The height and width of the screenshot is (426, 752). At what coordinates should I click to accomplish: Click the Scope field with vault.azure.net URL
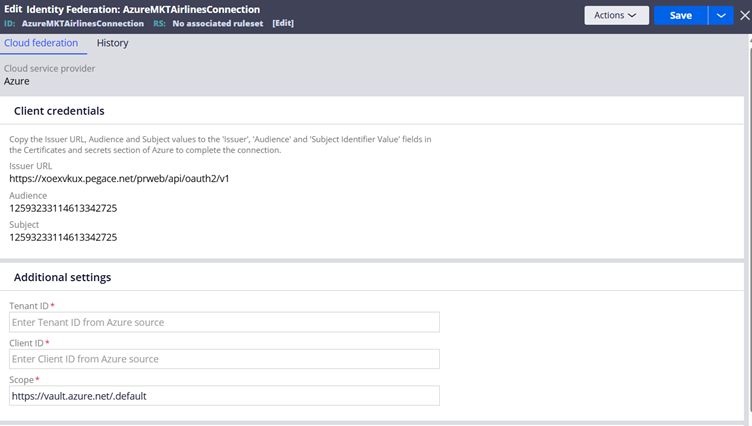click(x=224, y=396)
